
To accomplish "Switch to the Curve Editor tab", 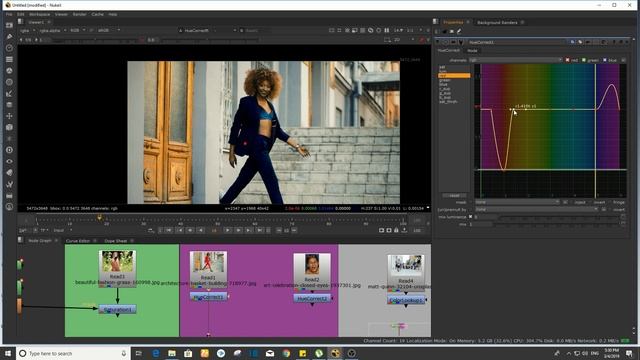I will click(x=78, y=241).
